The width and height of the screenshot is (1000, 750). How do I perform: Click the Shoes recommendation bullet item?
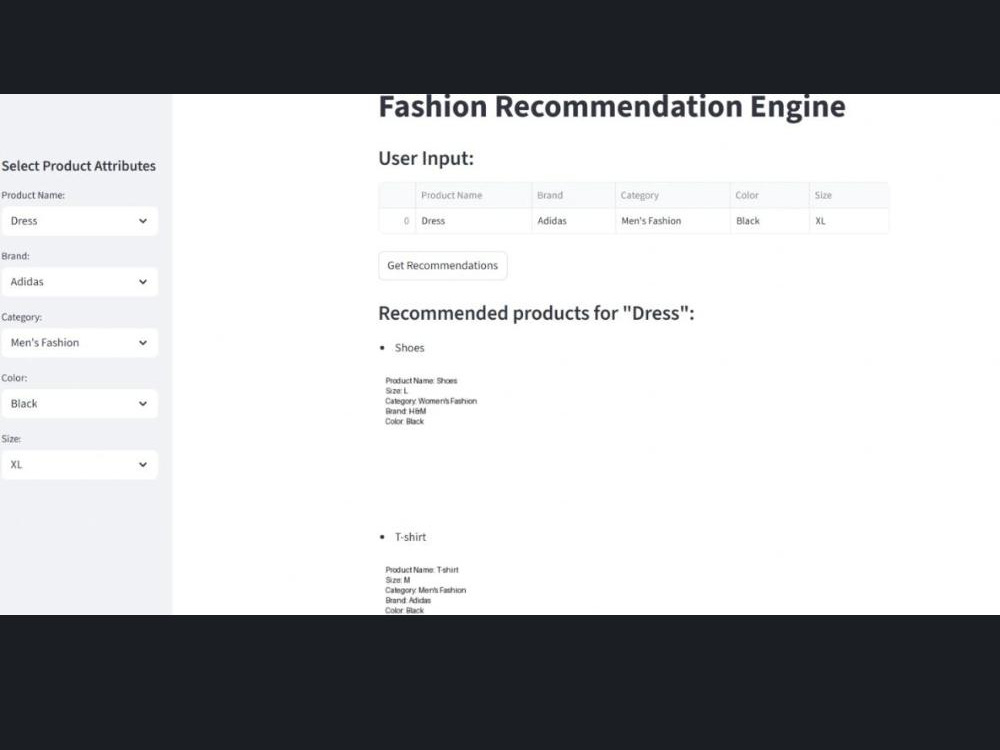[409, 348]
